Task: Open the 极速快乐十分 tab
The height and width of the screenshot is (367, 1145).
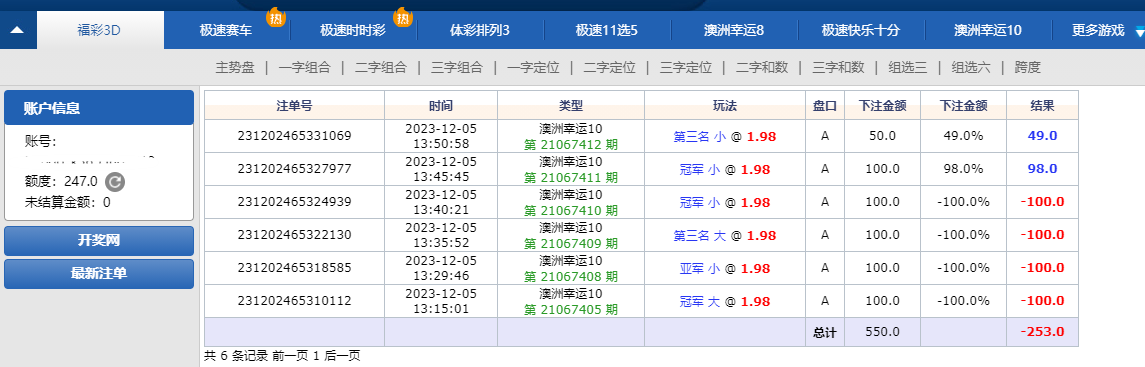Action: tap(861, 31)
